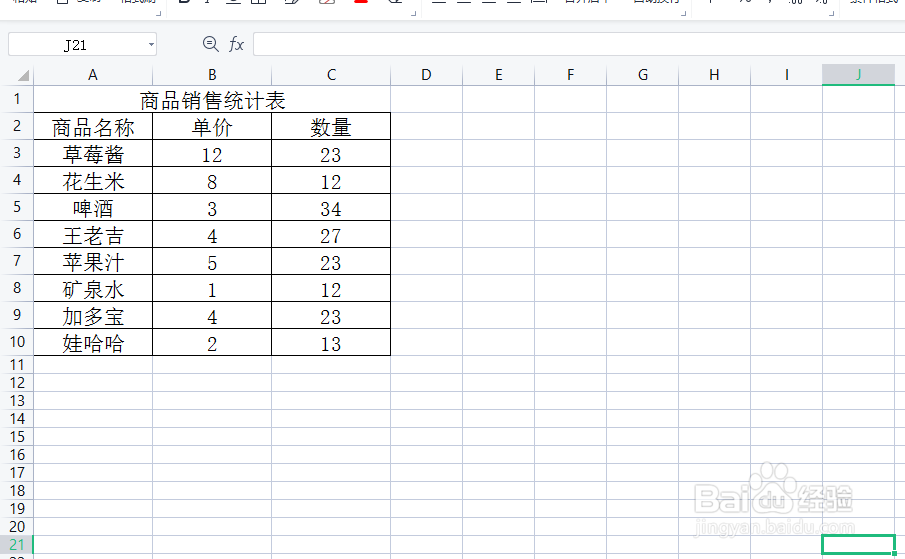Select row 20 header

pyautogui.click(x=17, y=527)
